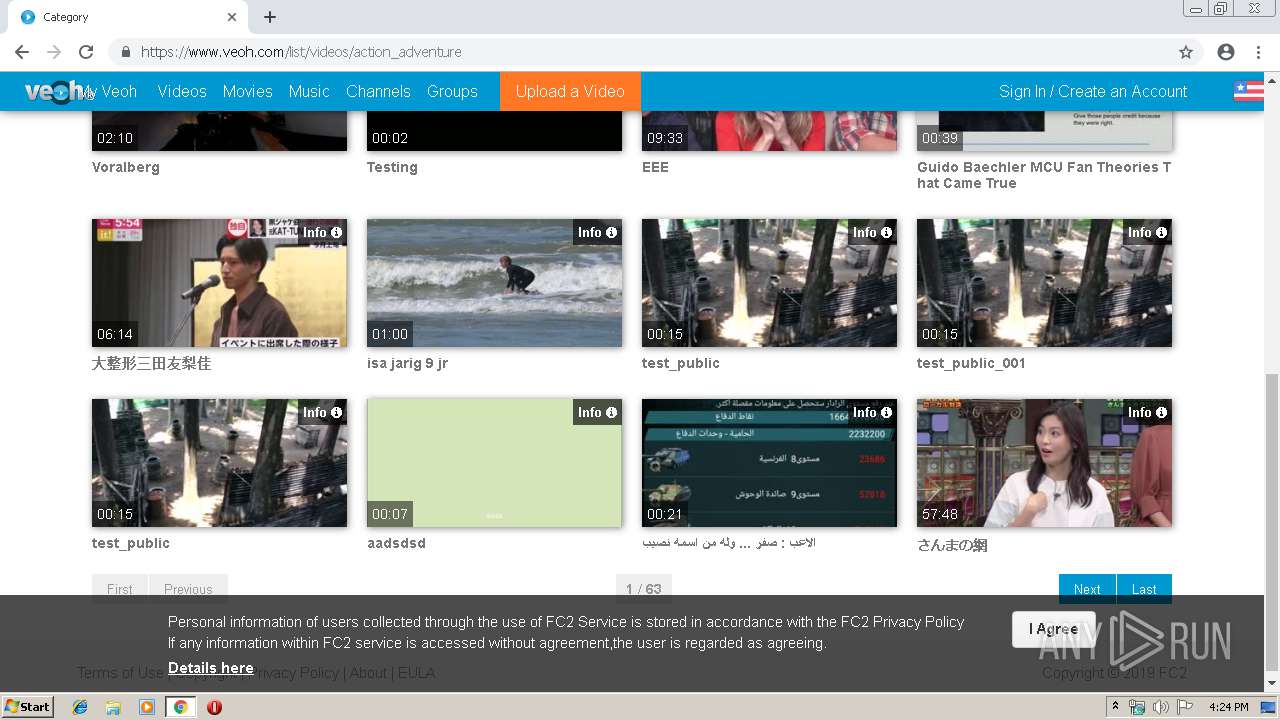
Task: Open EULA footer link
Action: click(417, 673)
